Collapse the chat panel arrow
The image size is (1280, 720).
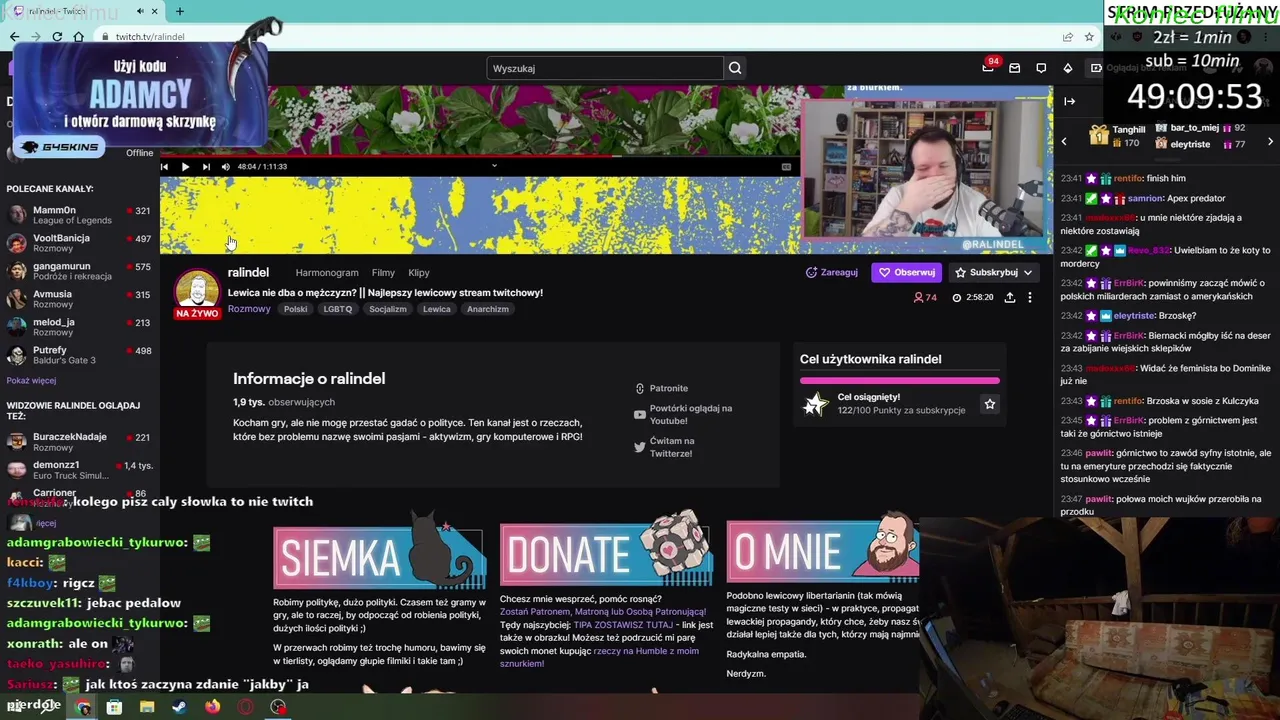pyautogui.click(x=1069, y=101)
